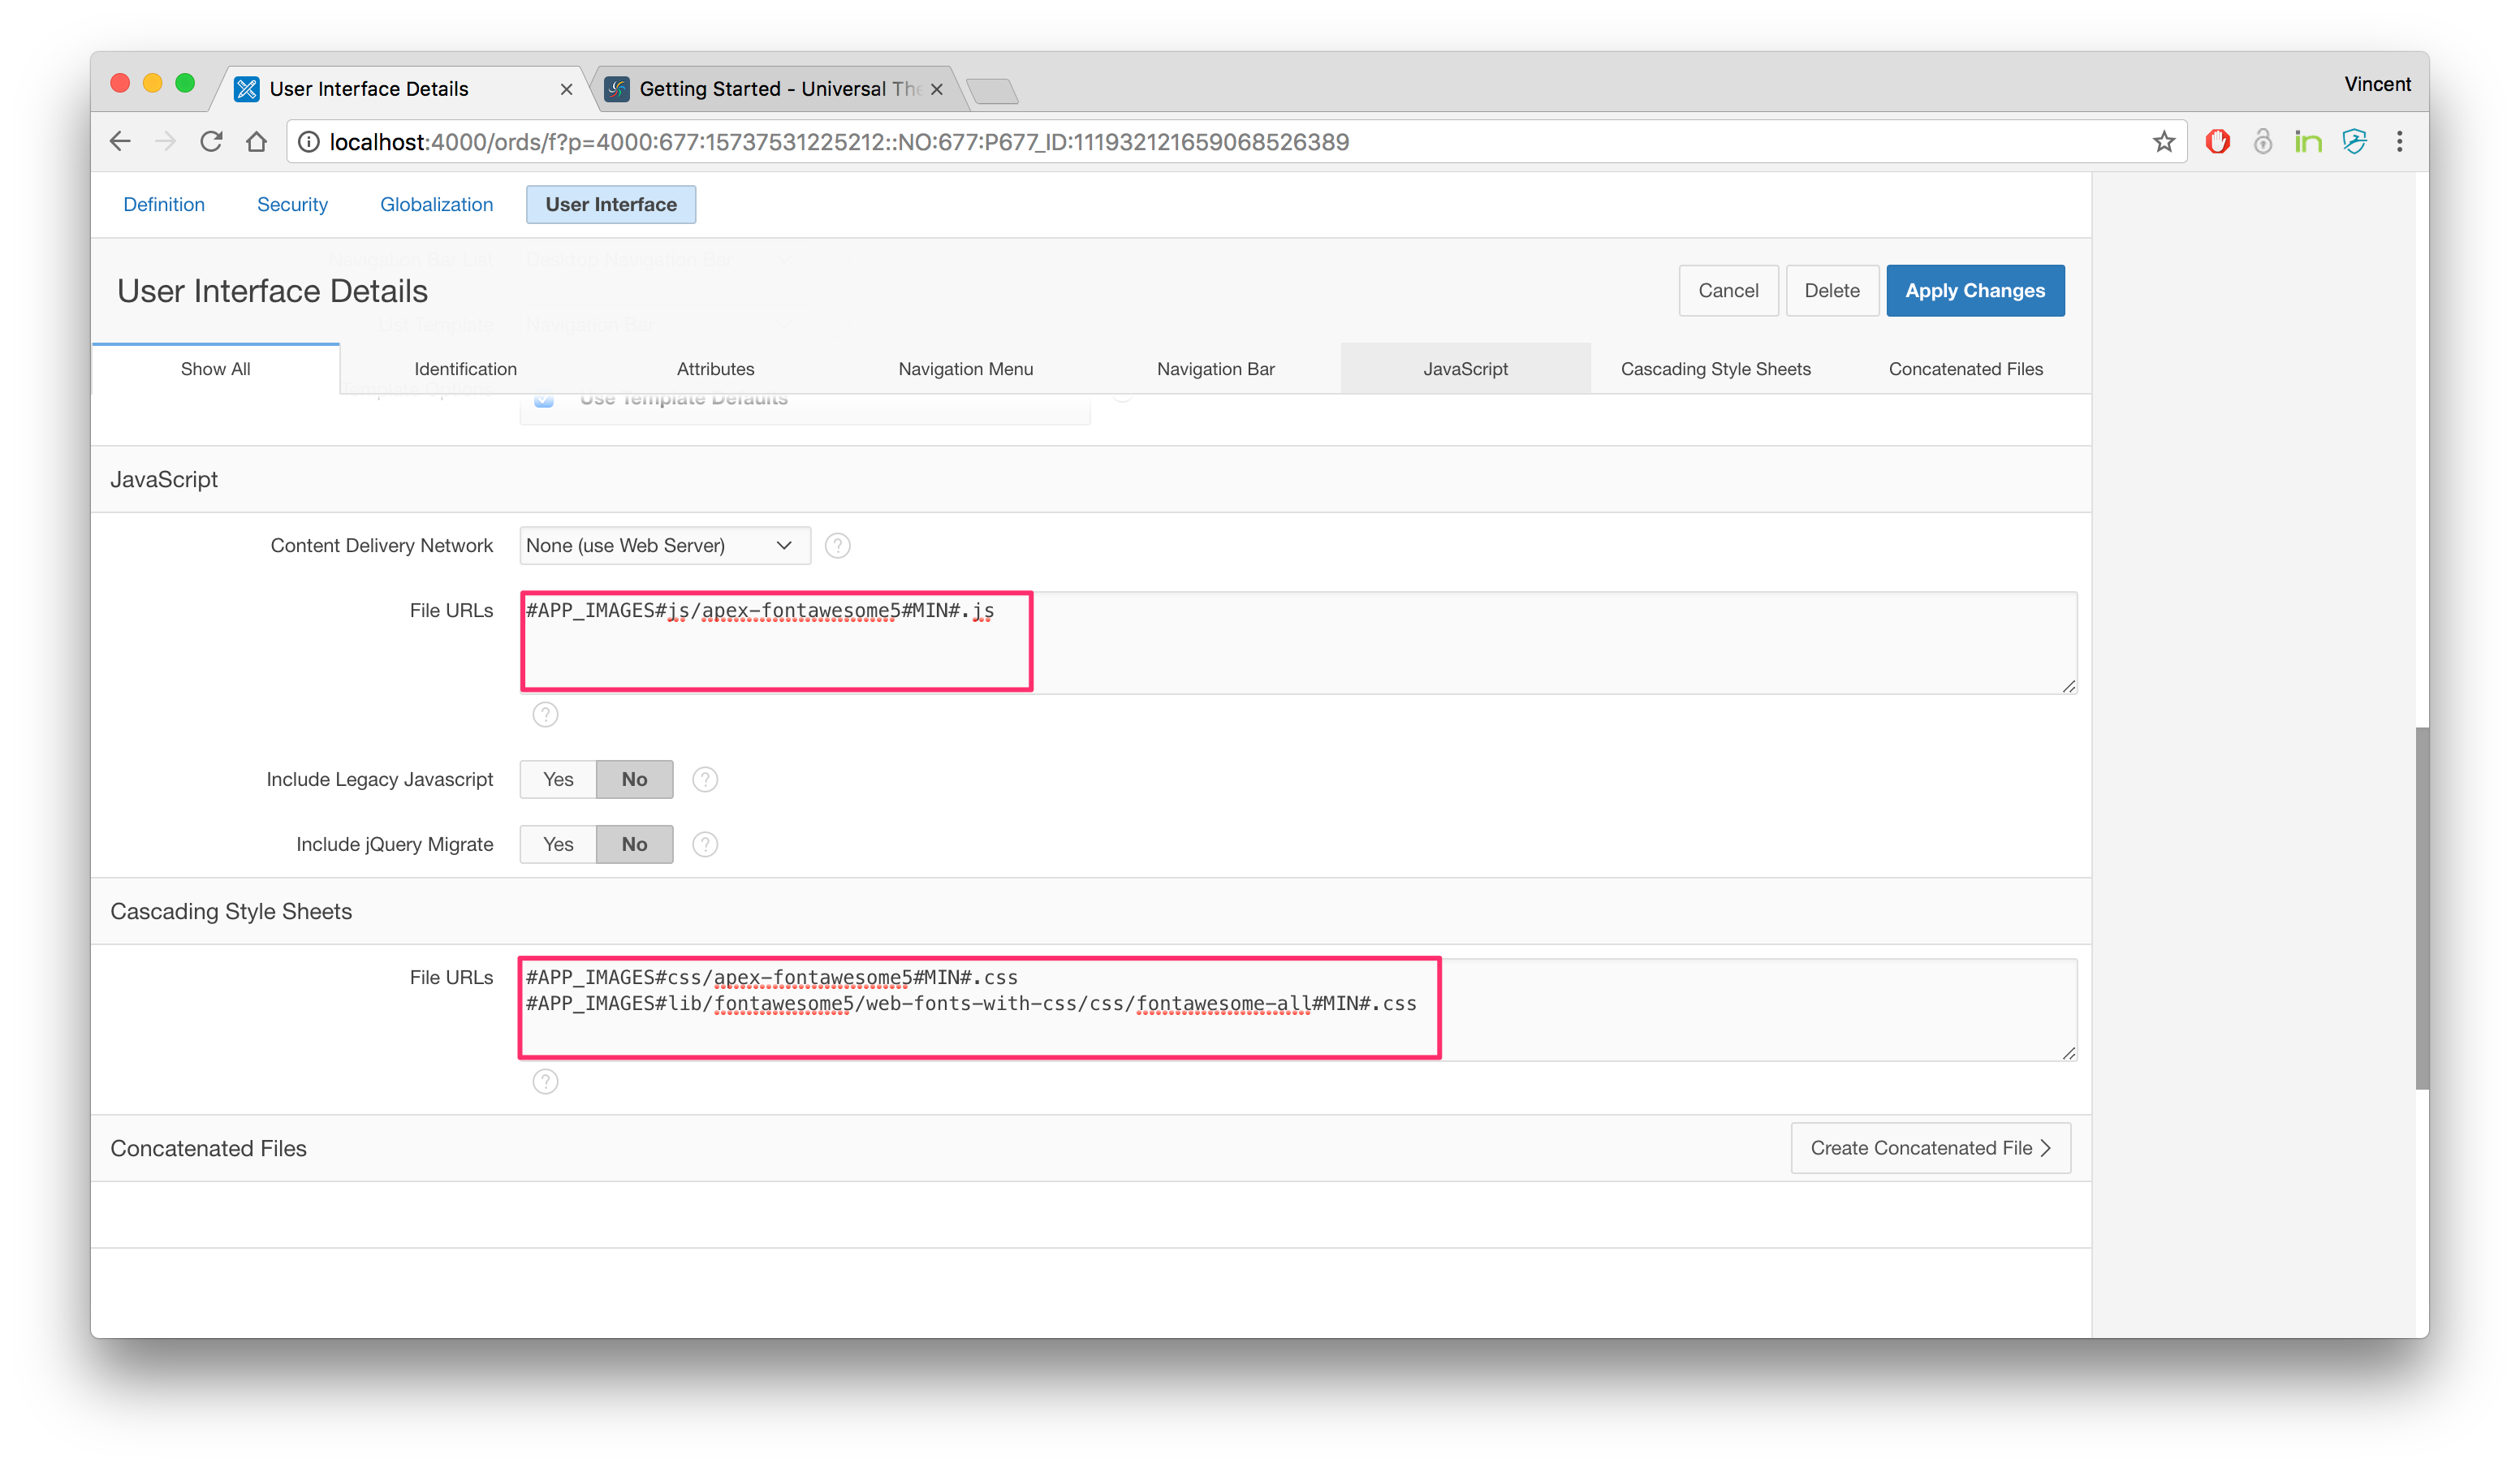This screenshot has height=1468, width=2520.
Task: Select No for Include jQuery Migrate
Action: 634,845
